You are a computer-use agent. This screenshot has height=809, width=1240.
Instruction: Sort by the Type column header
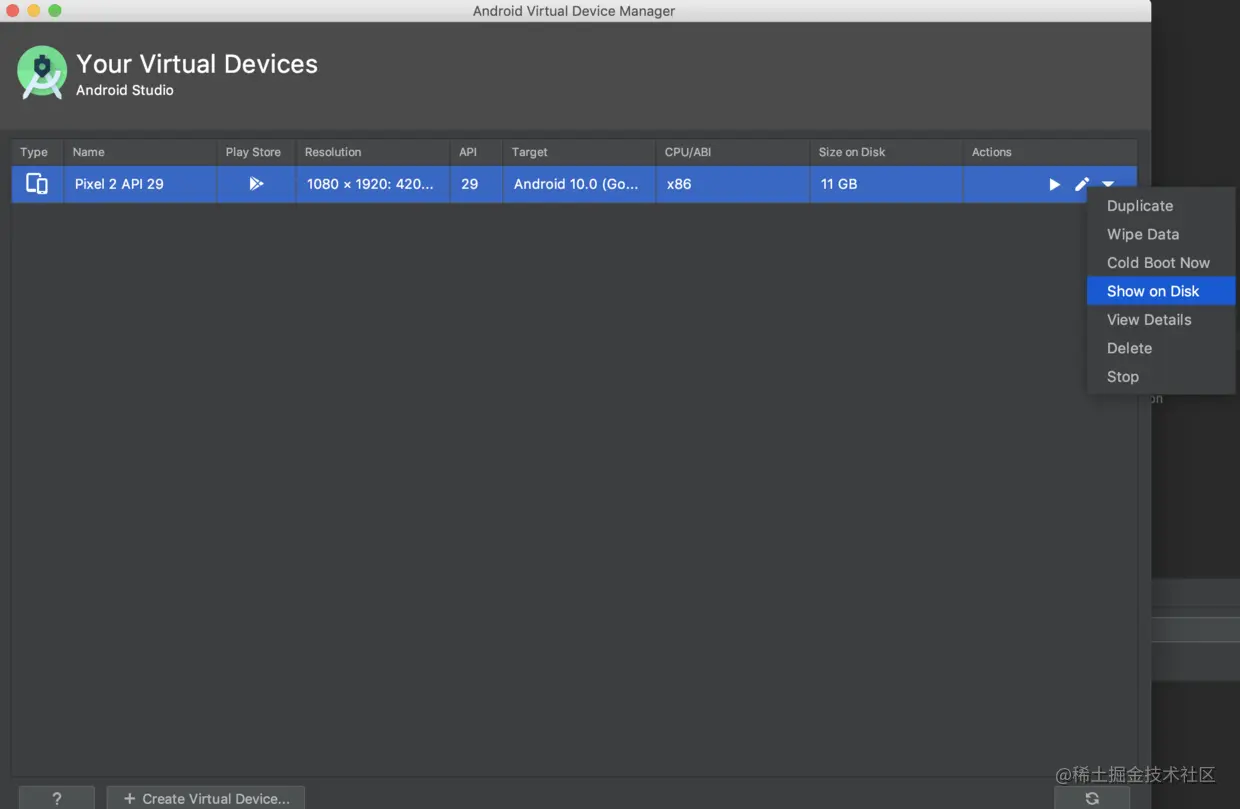coord(38,152)
